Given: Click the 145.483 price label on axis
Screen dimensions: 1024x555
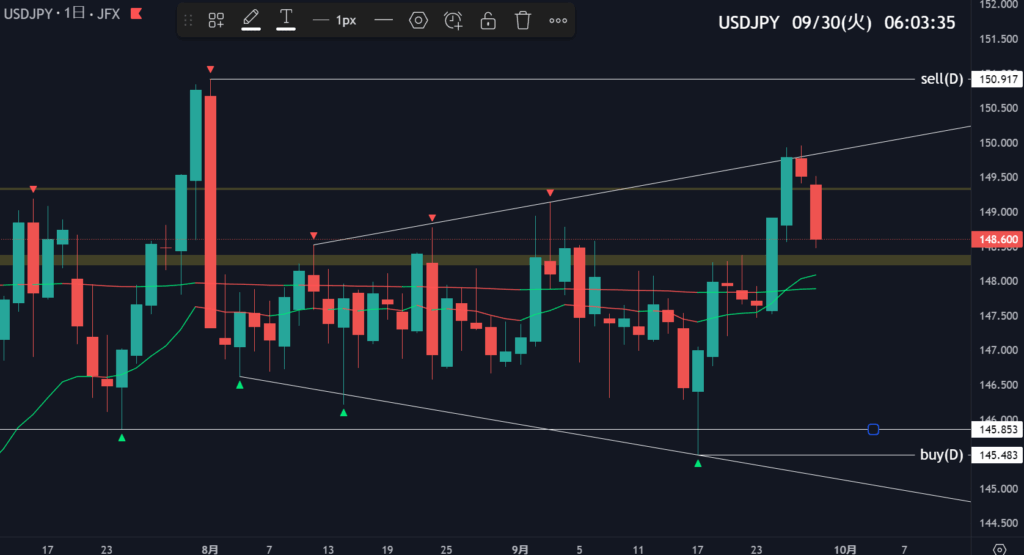Looking at the screenshot, I should point(996,455).
